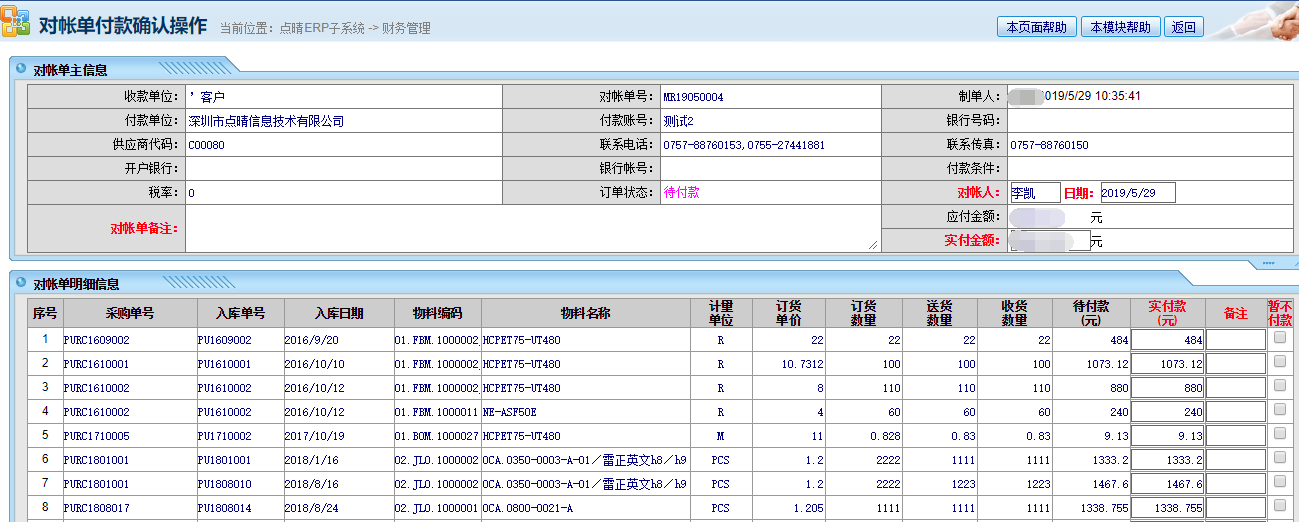1299x522 pixels.
Task: Focus the 日期 field showing 2019/5/29
Action: [x=1137, y=193]
